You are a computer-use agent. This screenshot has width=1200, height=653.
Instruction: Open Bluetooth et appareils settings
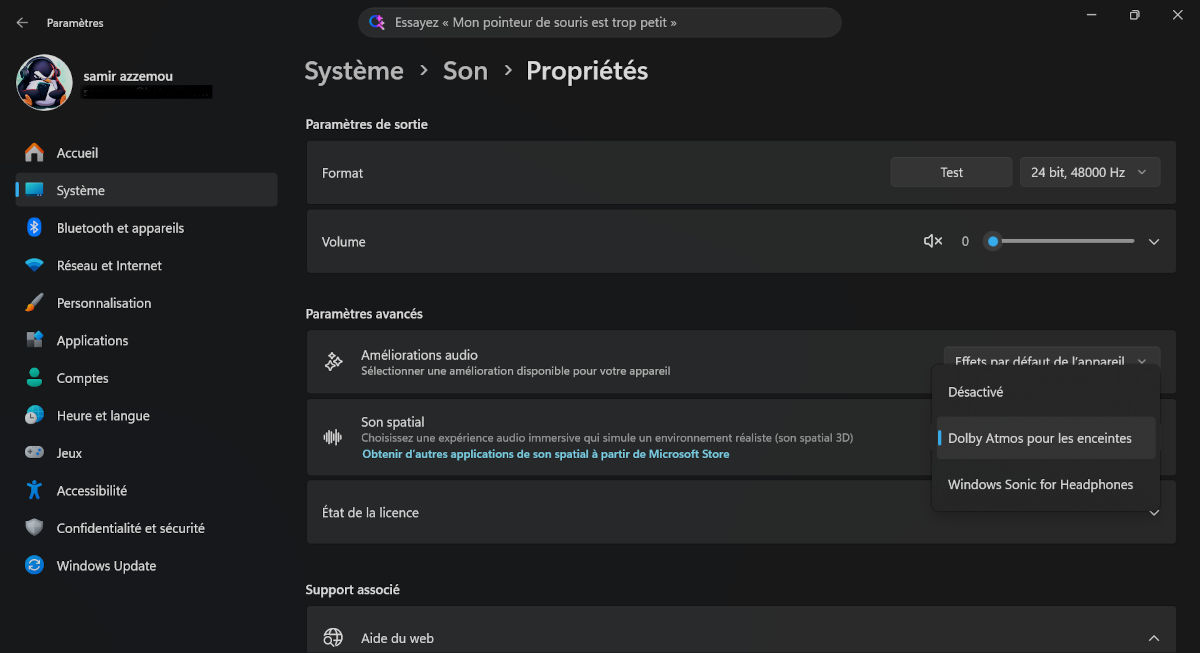pyautogui.click(x=147, y=228)
